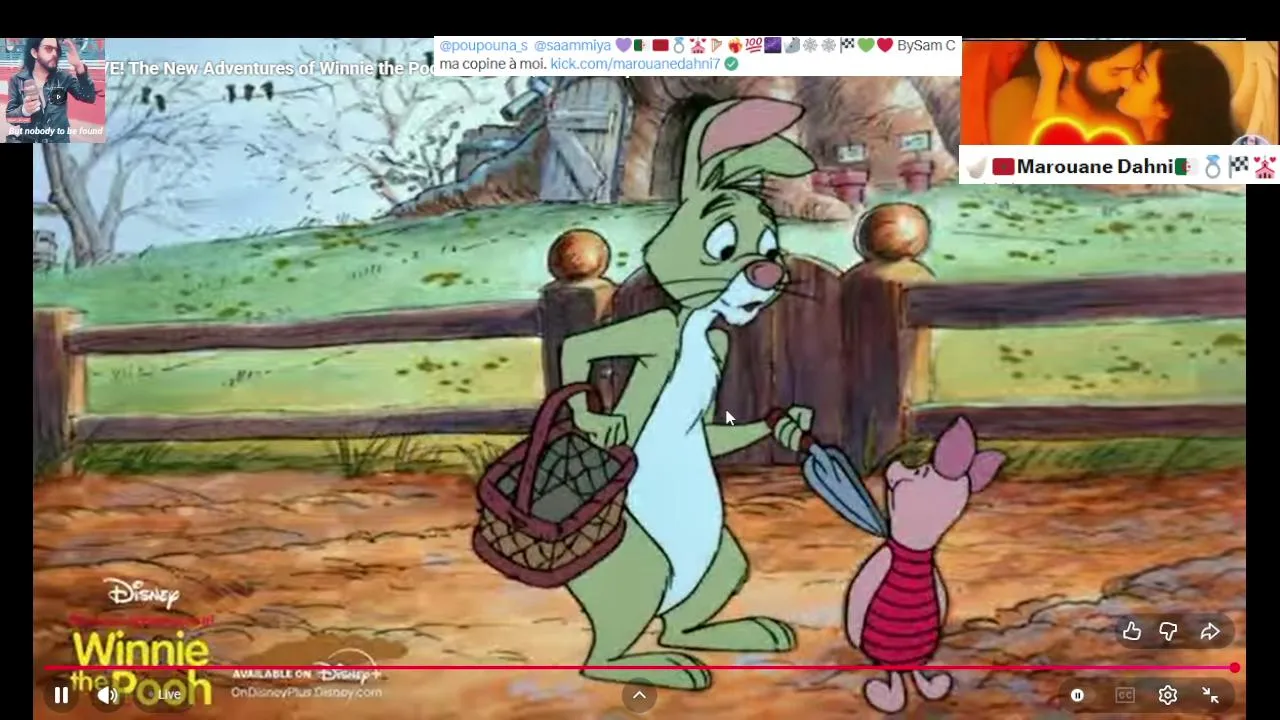1280x720 pixels.
Task: Like the video with the thumbs up
Action: pyautogui.click(x=1132, y=631)
